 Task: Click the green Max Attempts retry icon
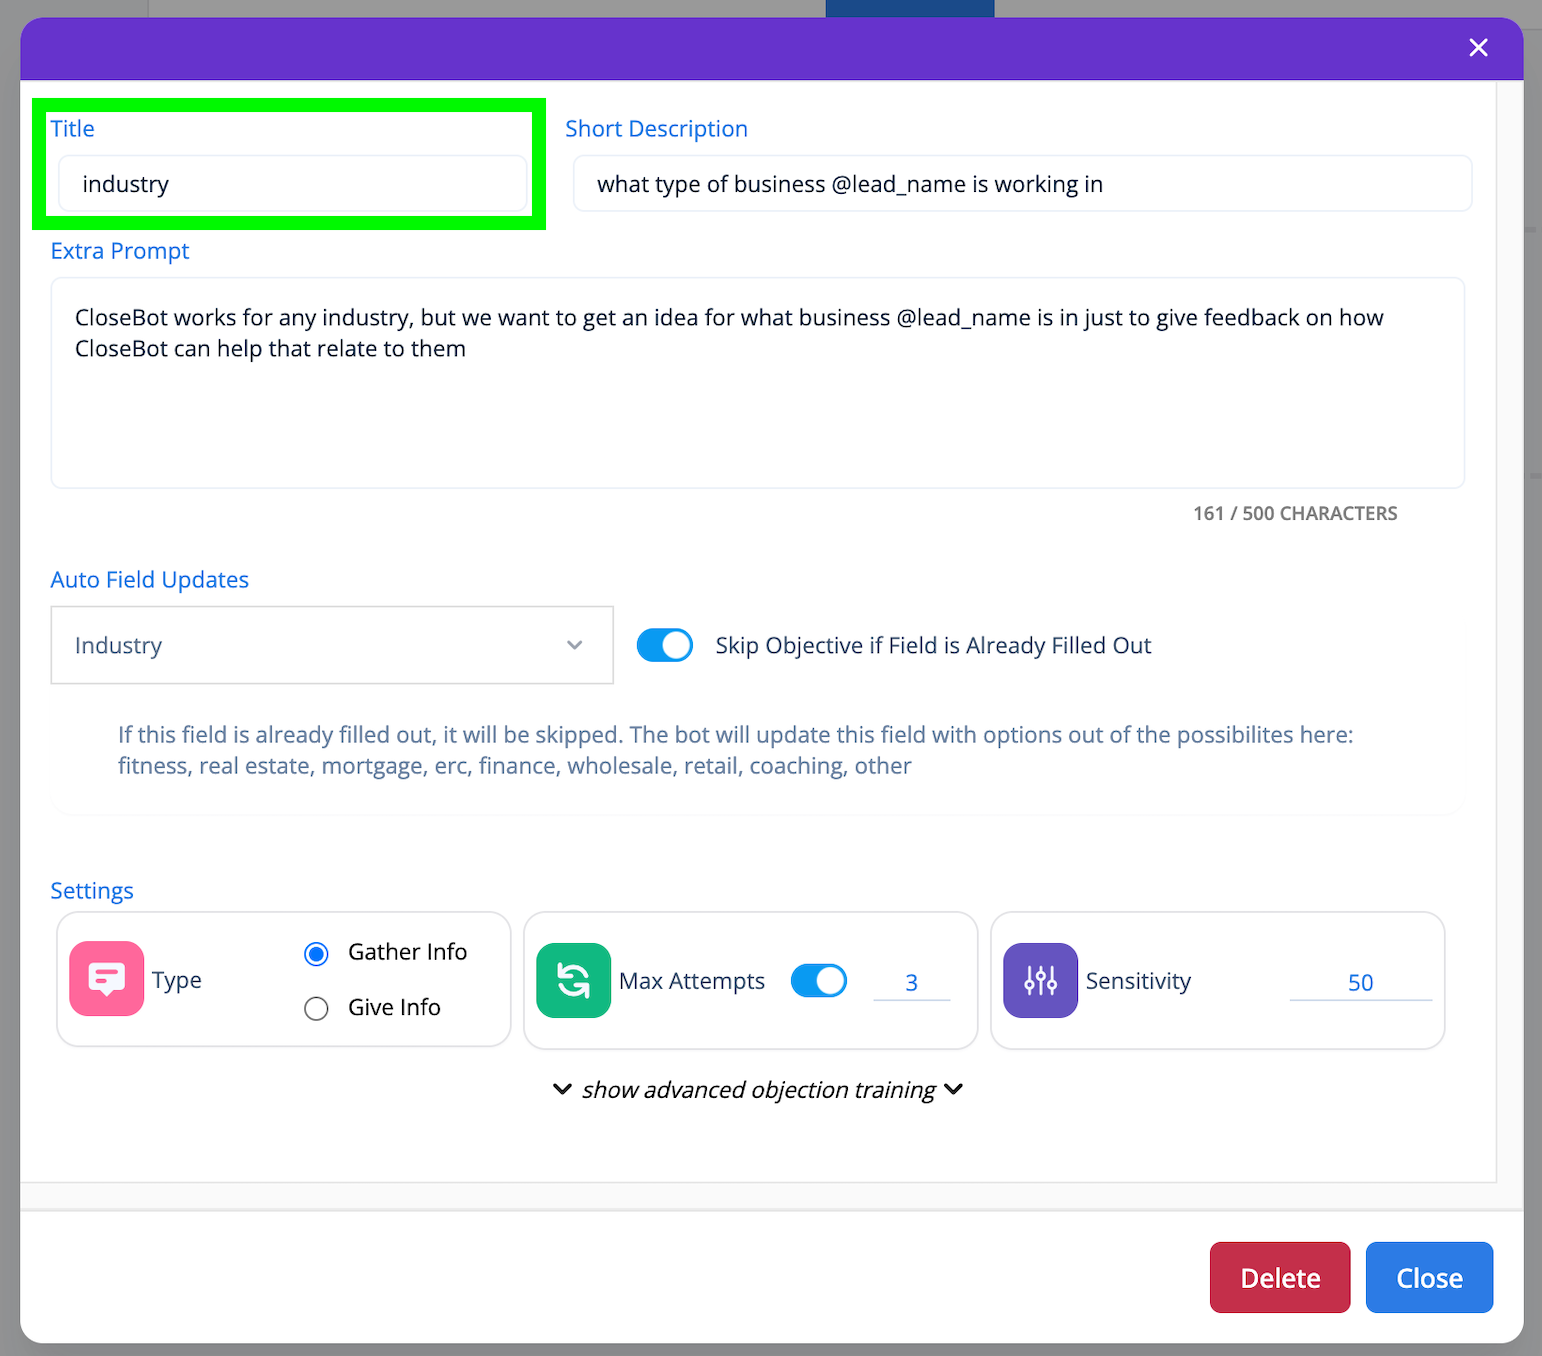click(x=574, y=980)
